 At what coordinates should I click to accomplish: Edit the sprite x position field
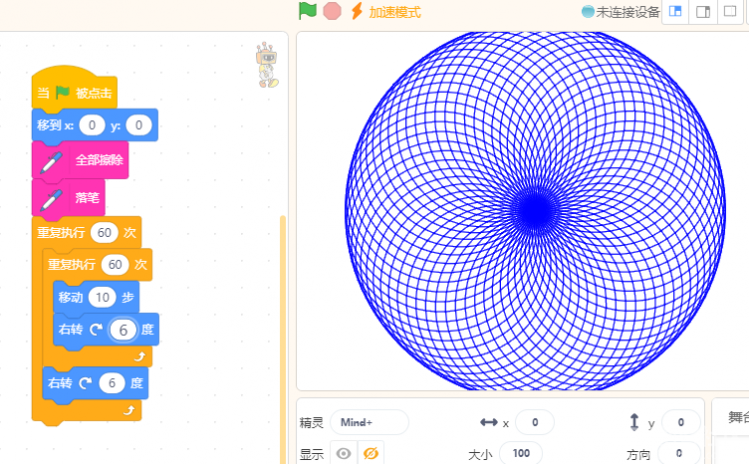(x=535, y=422)
